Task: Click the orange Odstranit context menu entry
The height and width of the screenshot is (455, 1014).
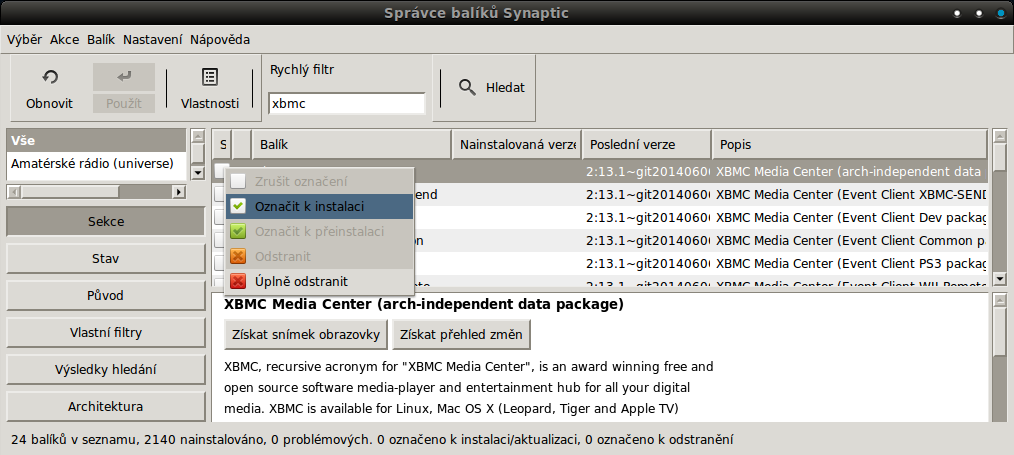Action: coord(319,257)
